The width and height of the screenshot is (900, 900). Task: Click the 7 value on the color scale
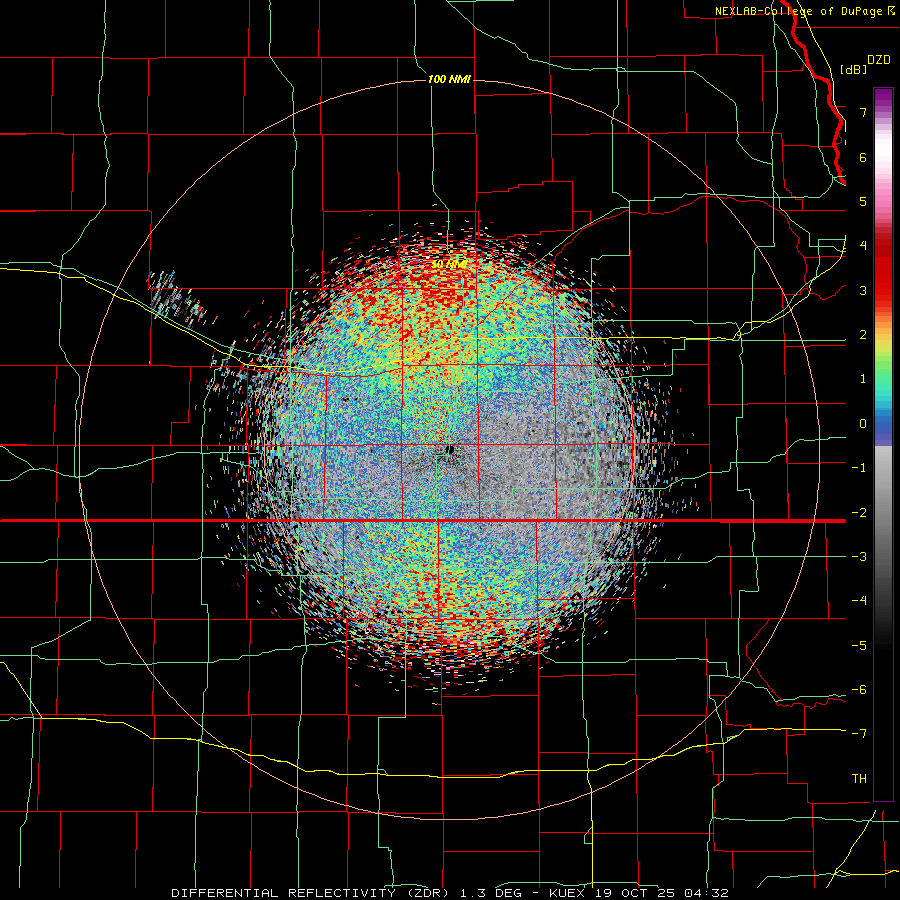click(863, 112)
